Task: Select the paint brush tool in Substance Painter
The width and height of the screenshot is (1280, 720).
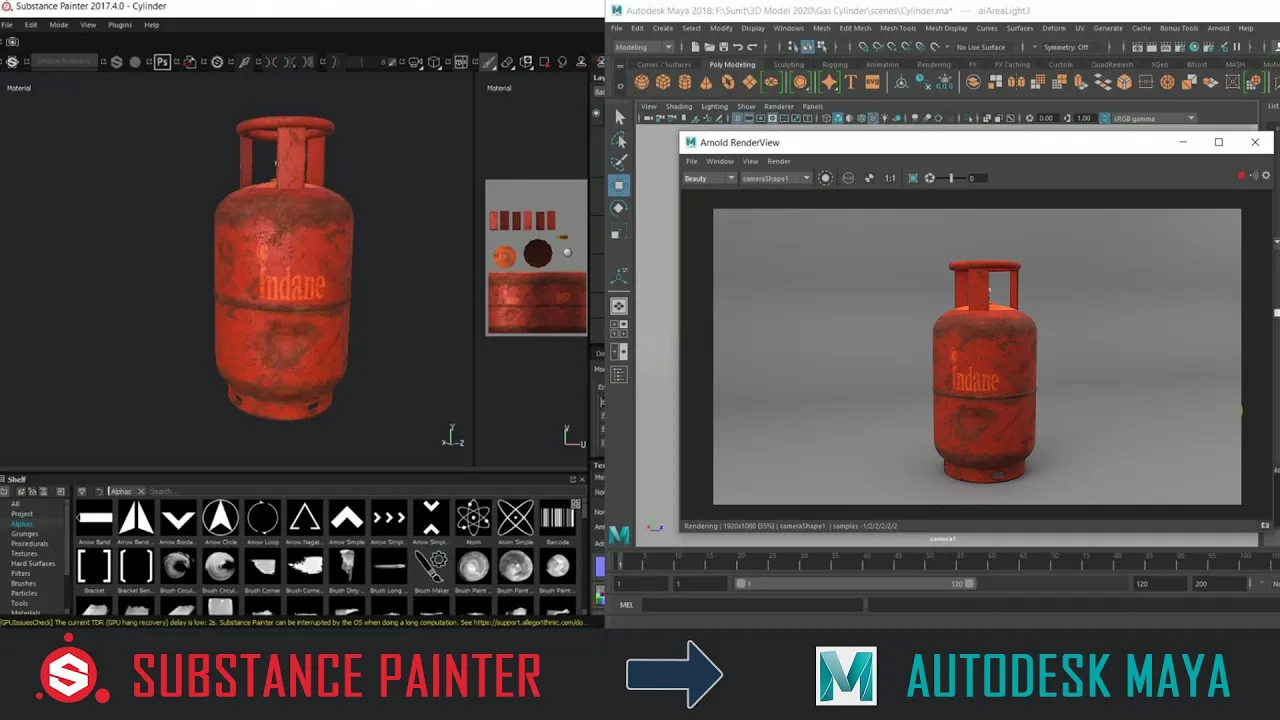Action: pyautogui.click(x=488, y=62)
